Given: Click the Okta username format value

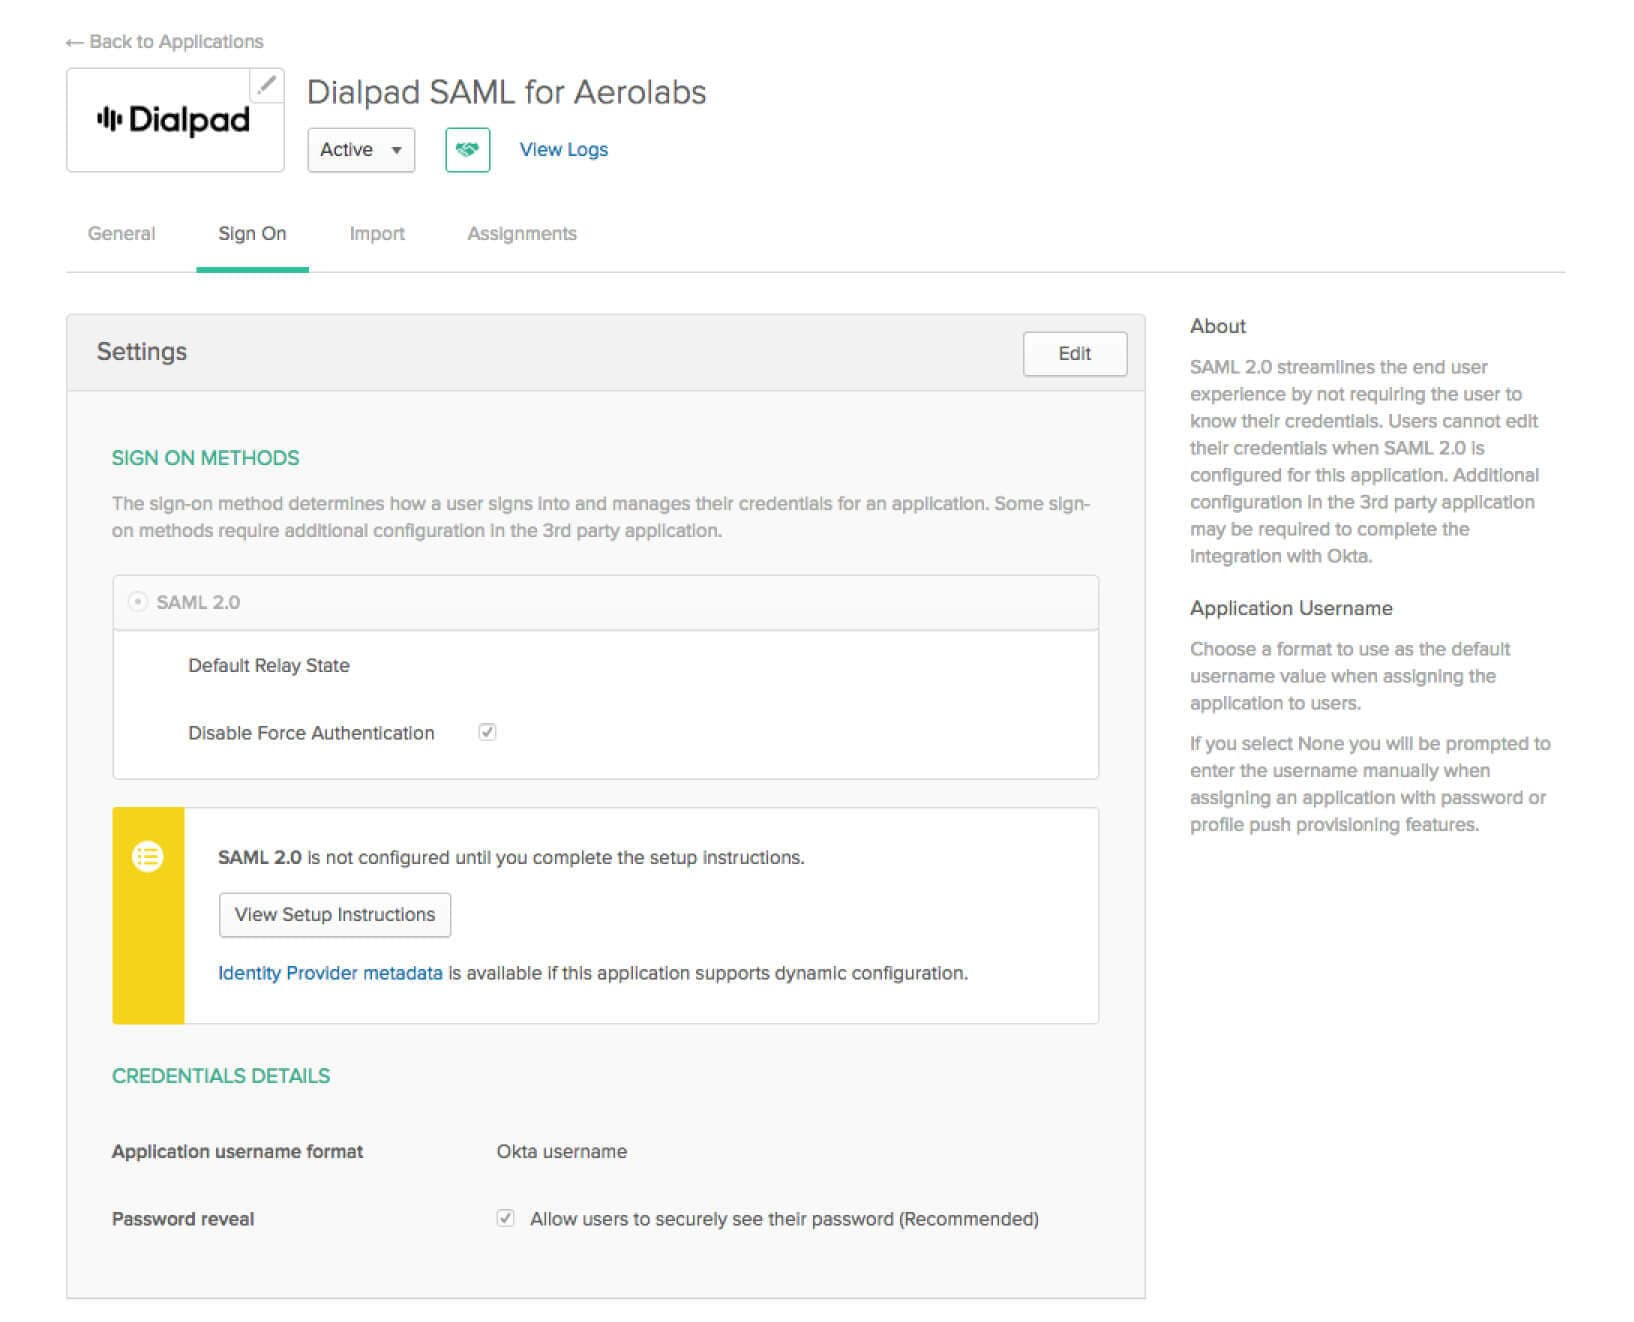Looking at the screenshot, I should (562, 1151).
